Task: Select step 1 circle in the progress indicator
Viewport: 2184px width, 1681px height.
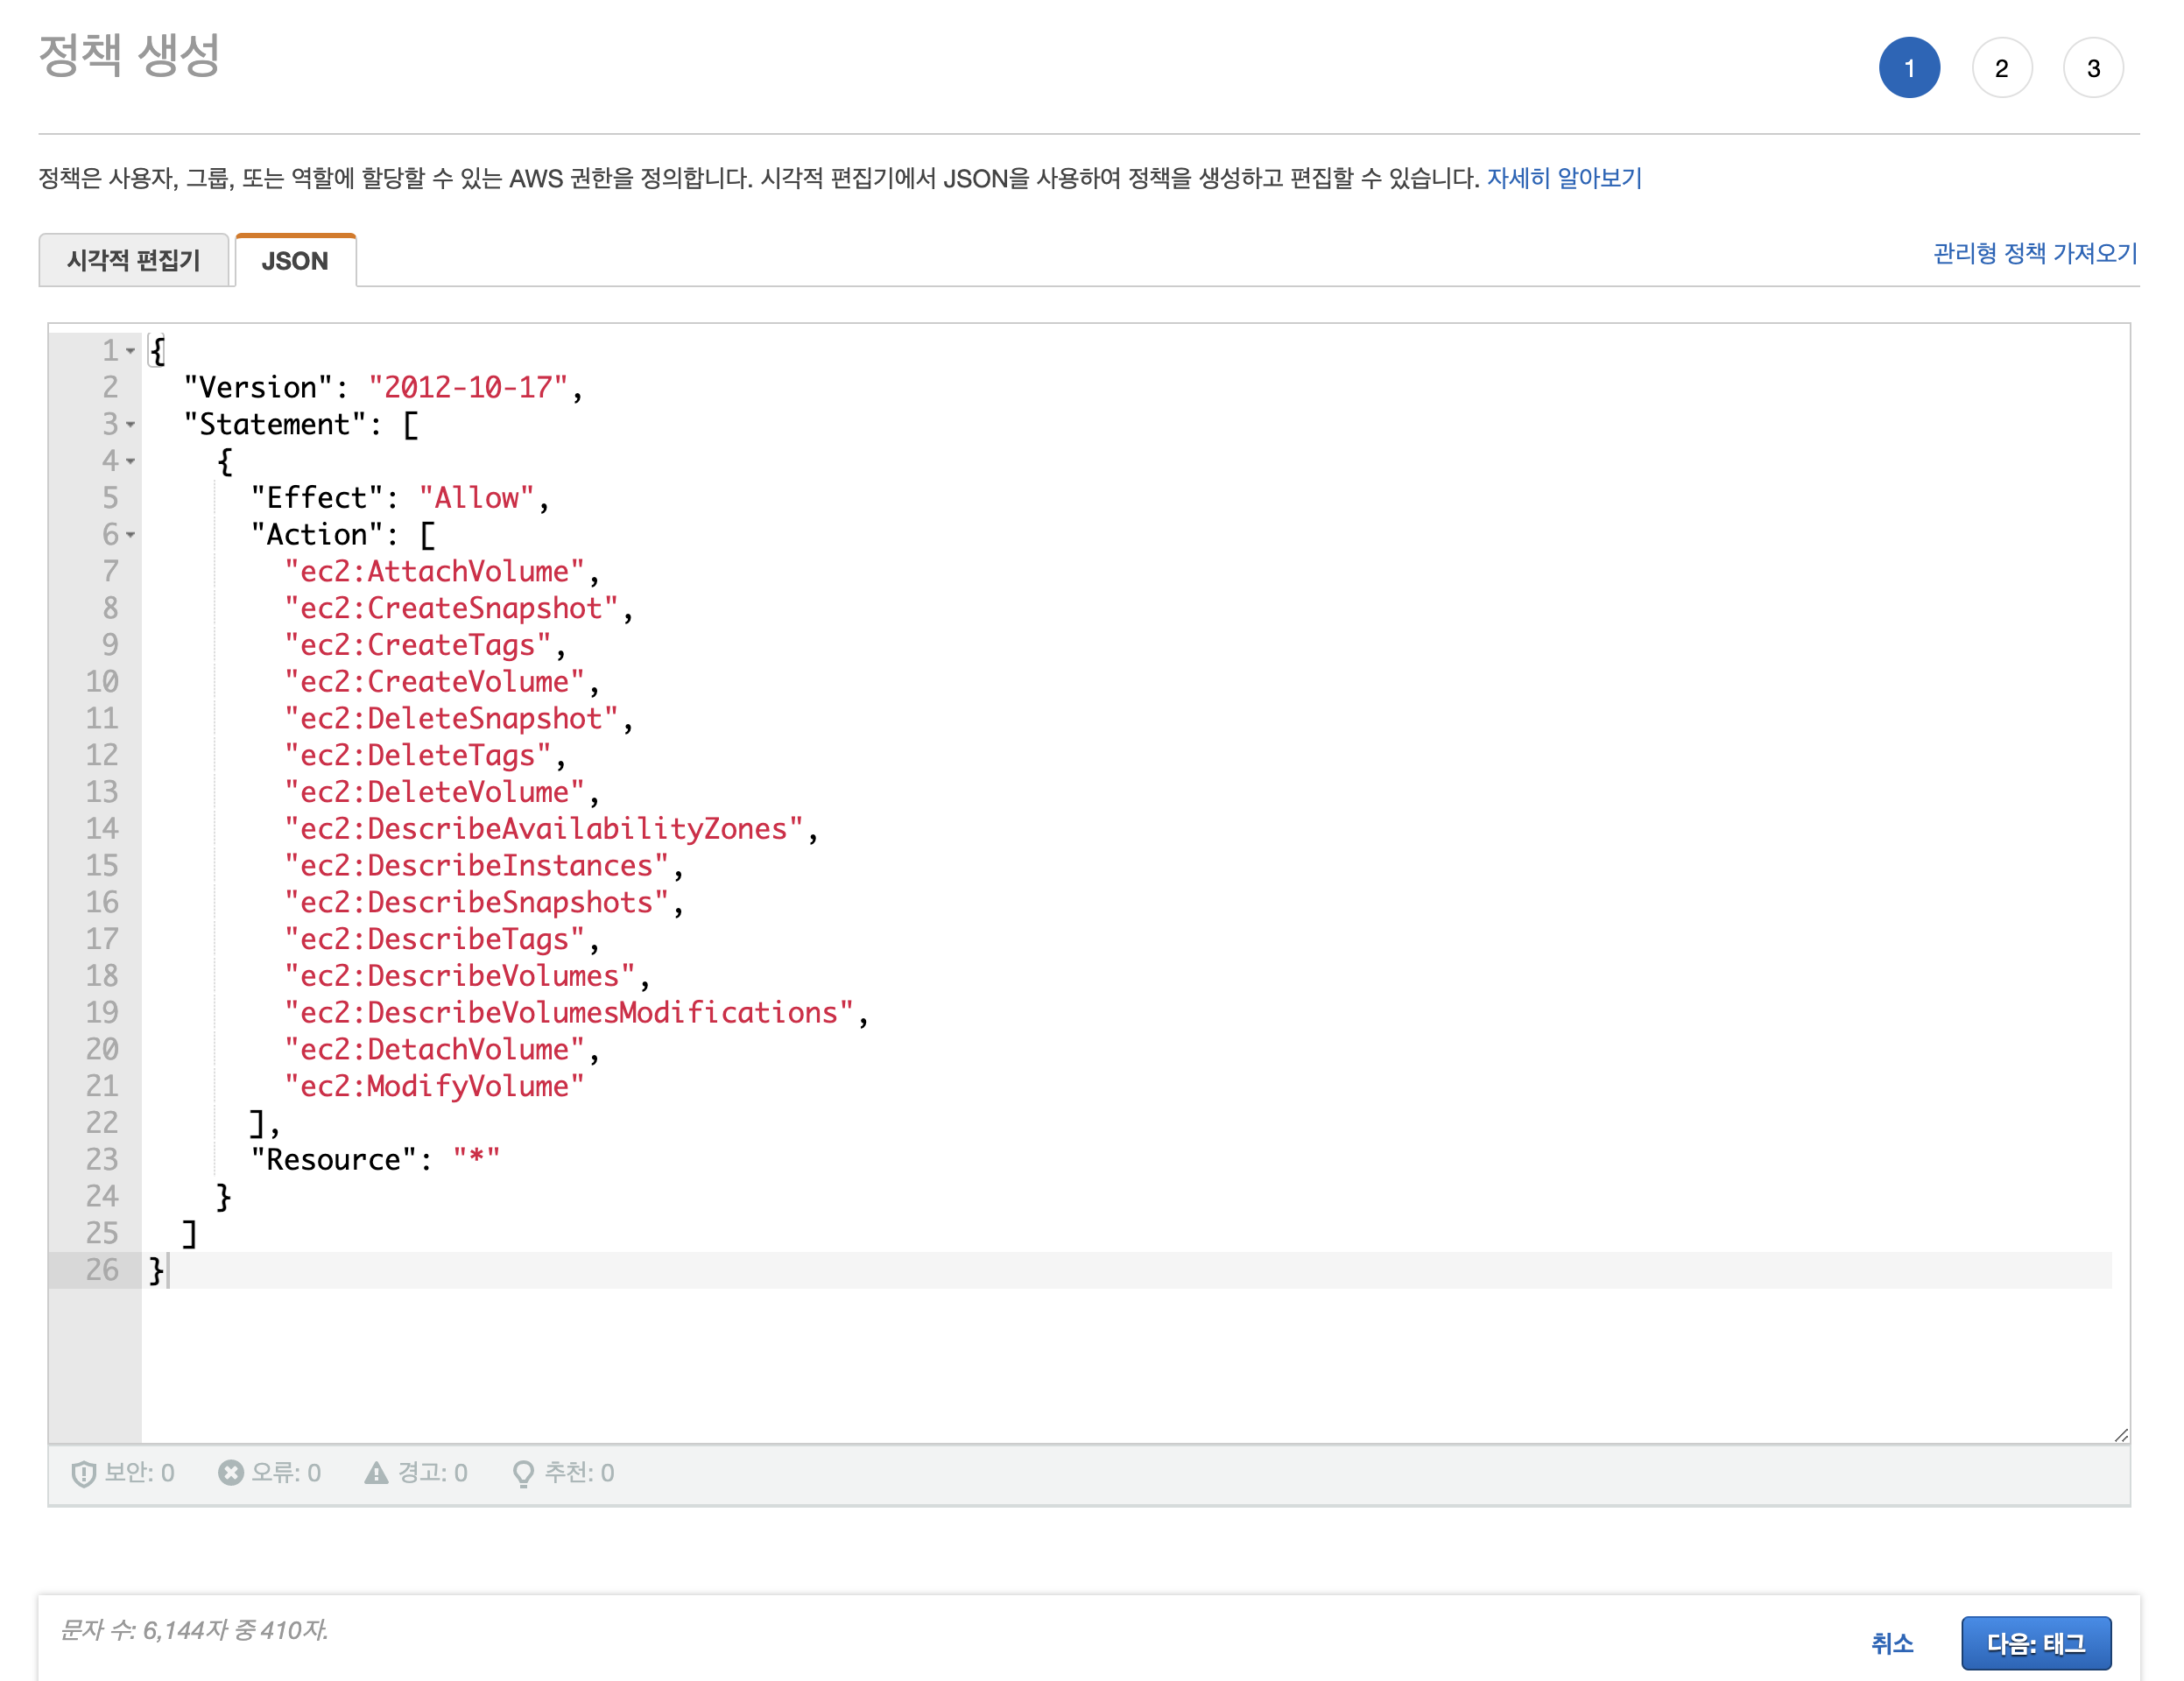Action: tap(1910, 66)
